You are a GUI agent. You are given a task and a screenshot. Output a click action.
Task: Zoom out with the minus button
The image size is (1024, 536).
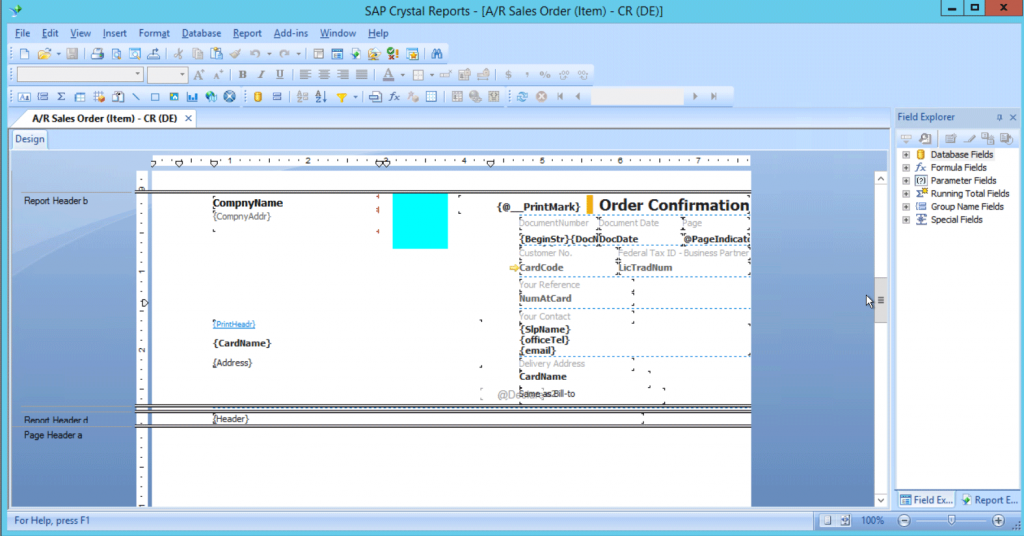pos(904,520)
